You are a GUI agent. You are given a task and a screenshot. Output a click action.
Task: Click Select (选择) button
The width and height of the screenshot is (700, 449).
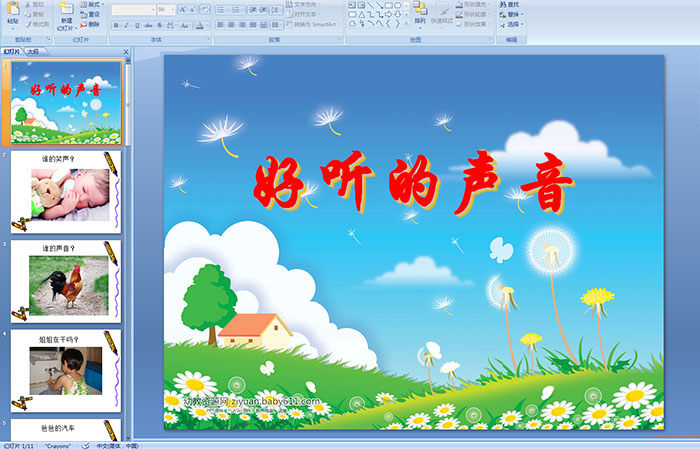[511, 24]
